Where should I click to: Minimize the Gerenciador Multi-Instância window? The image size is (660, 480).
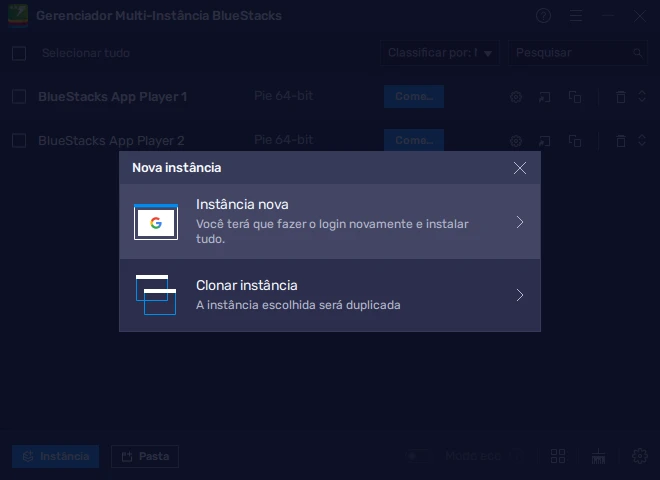[x=608, y=16]
